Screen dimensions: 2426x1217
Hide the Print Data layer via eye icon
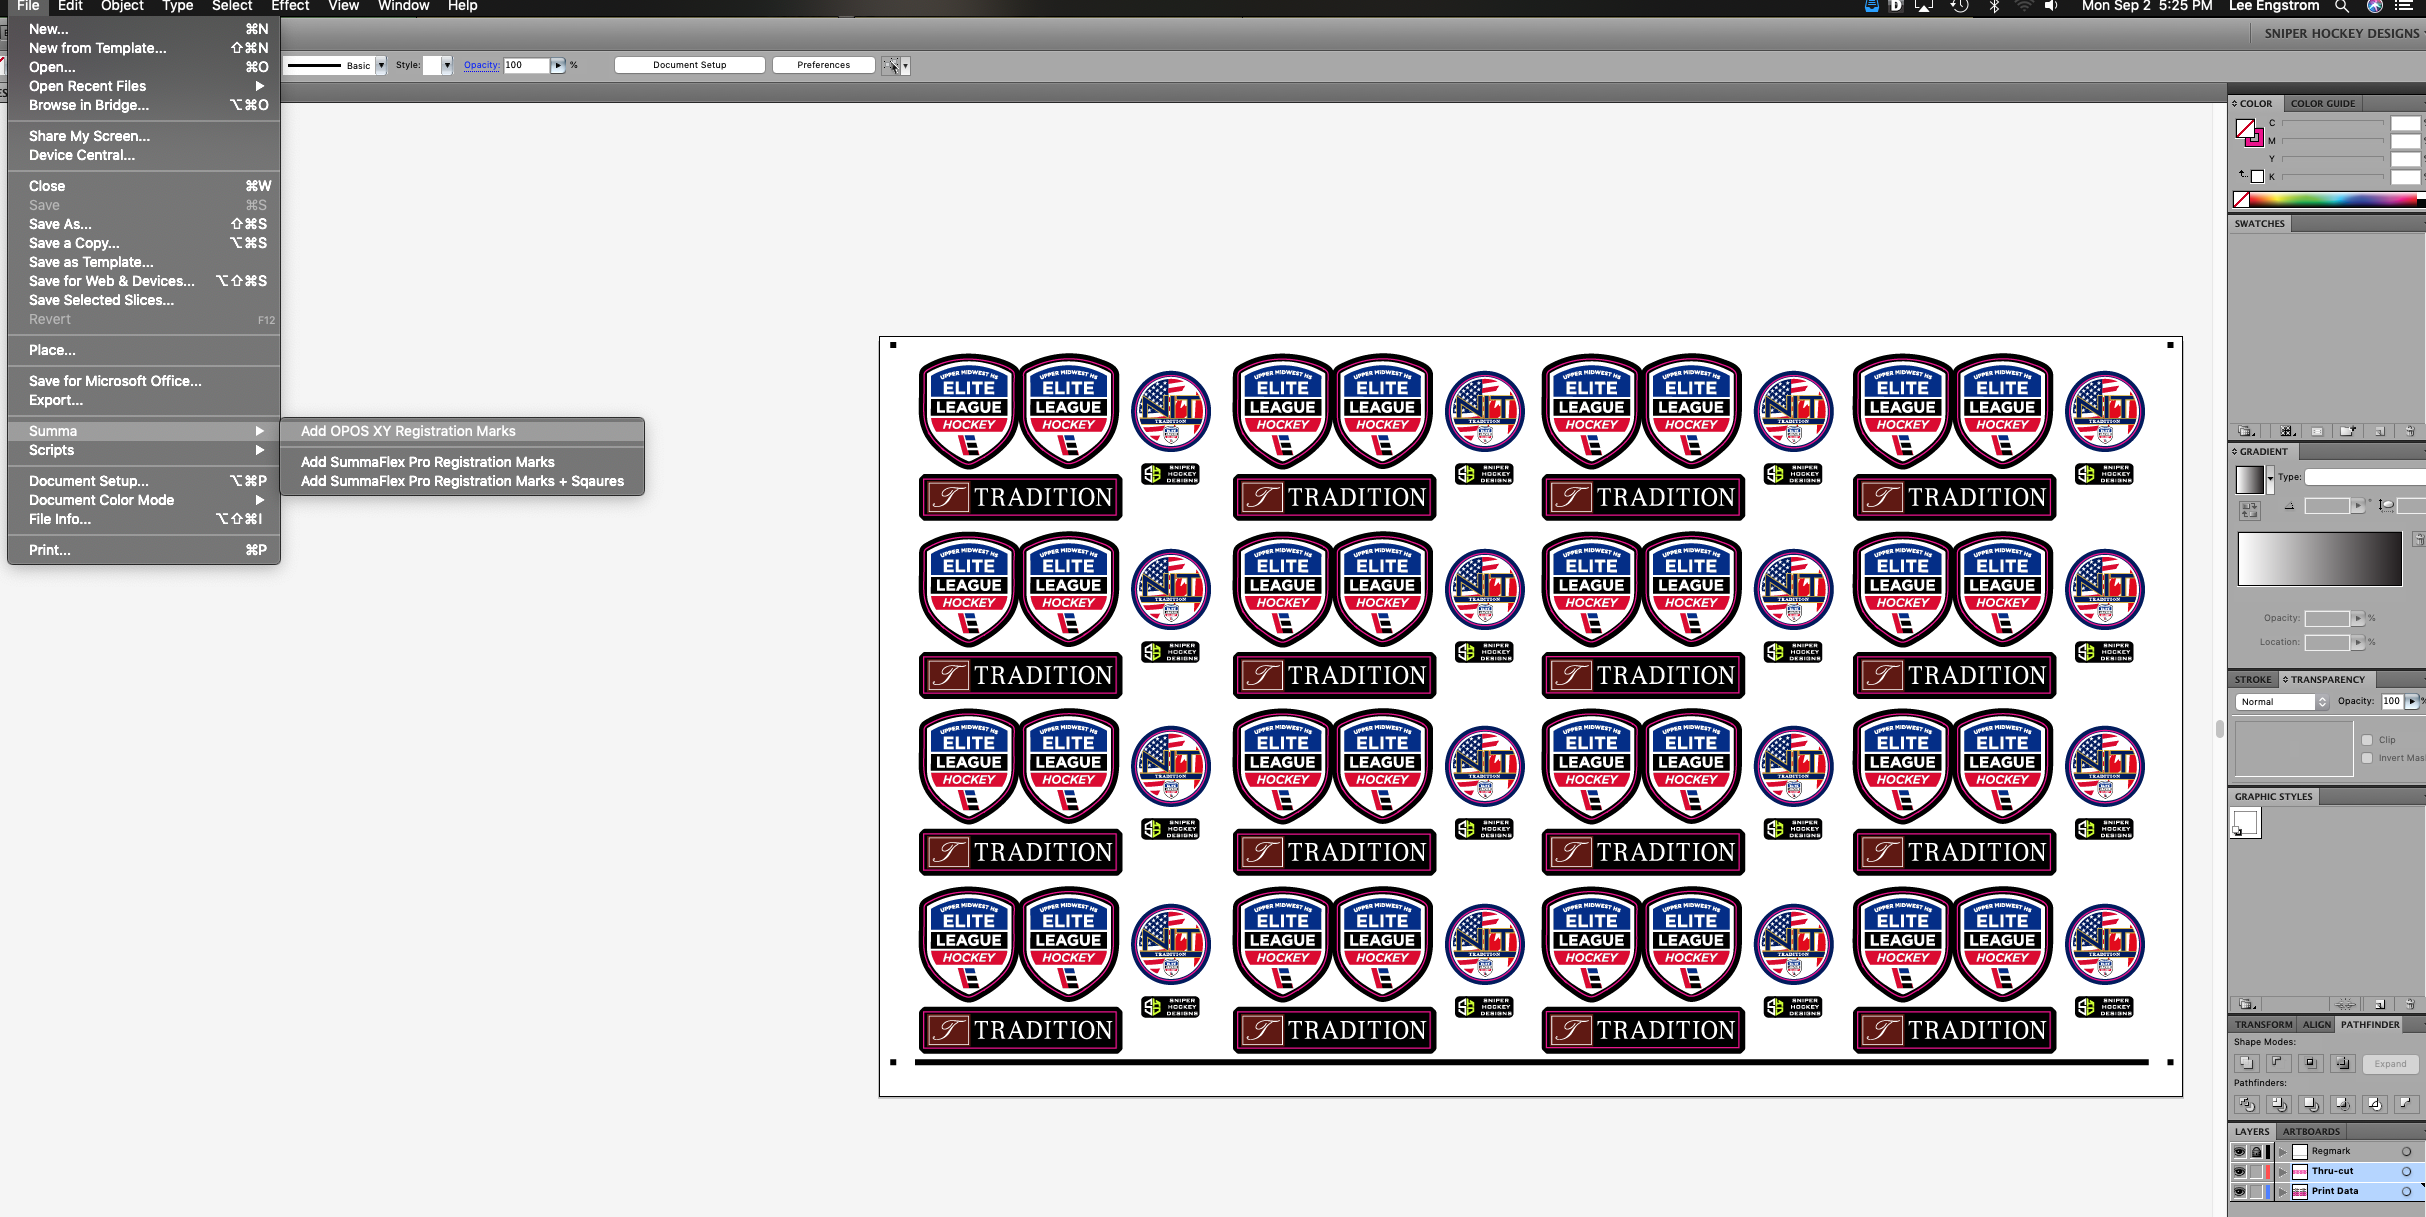(x=2240, y=1191)
